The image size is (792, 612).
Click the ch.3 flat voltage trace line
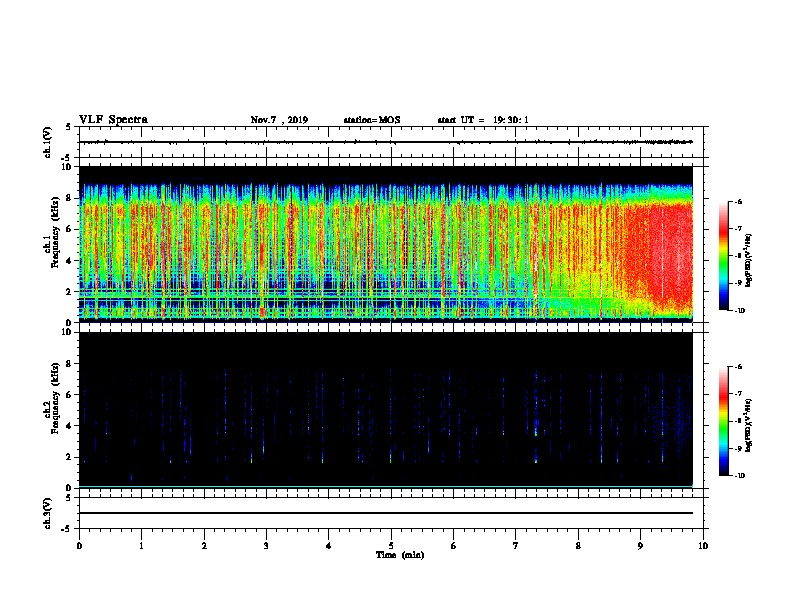tap(386, 513)
